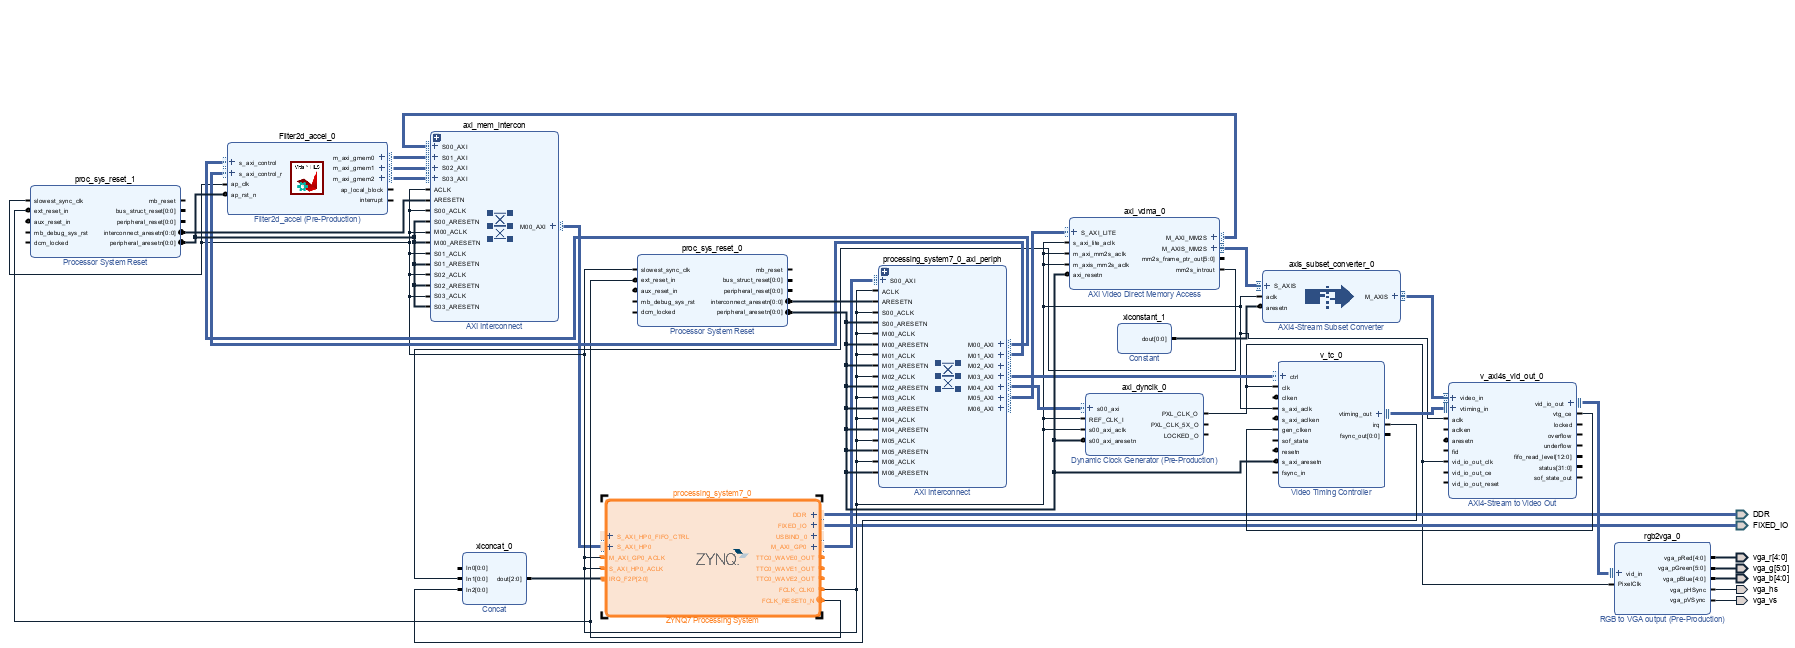Expand the M_AXI_GP0 interface on ZYNQ block

tap(814, 547)
